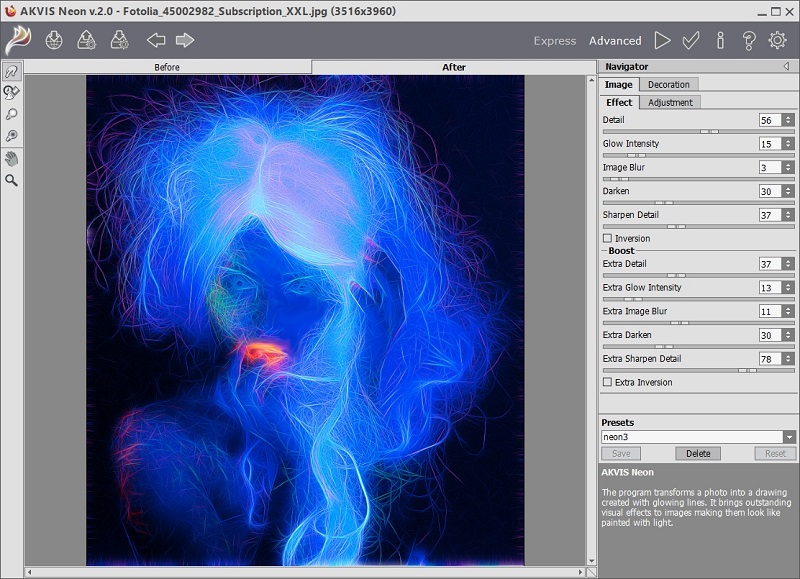Screen dimensions: 800x579
Task: Click the Image Blur spinner arrows
Action: click(x=788, y=167)
